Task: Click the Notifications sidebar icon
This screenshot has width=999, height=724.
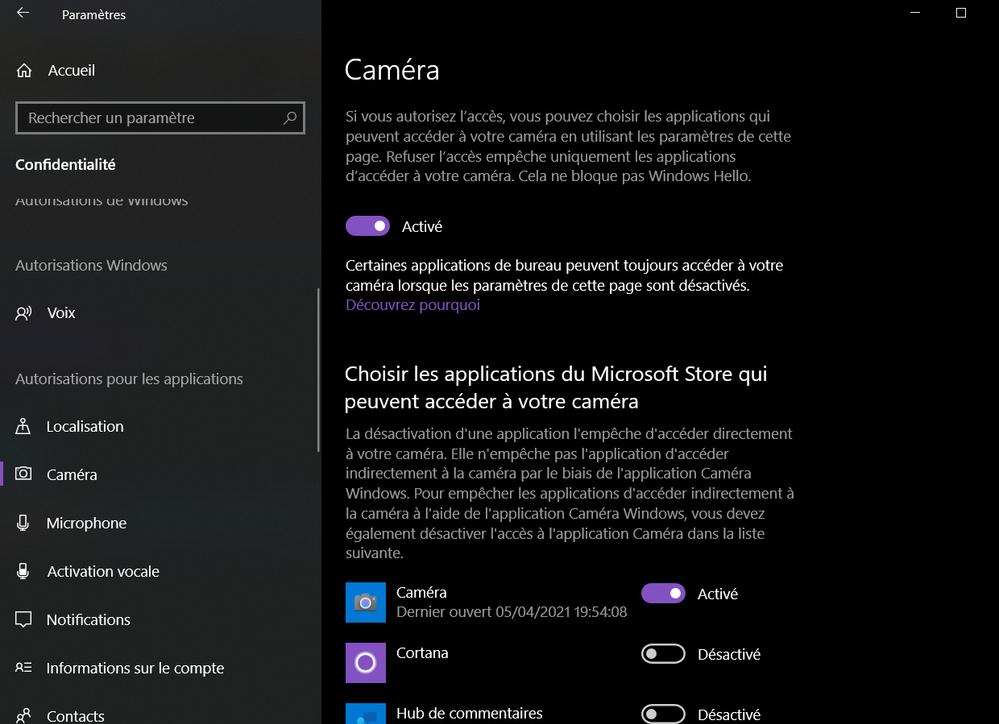Action: click(x=24, y=620)
